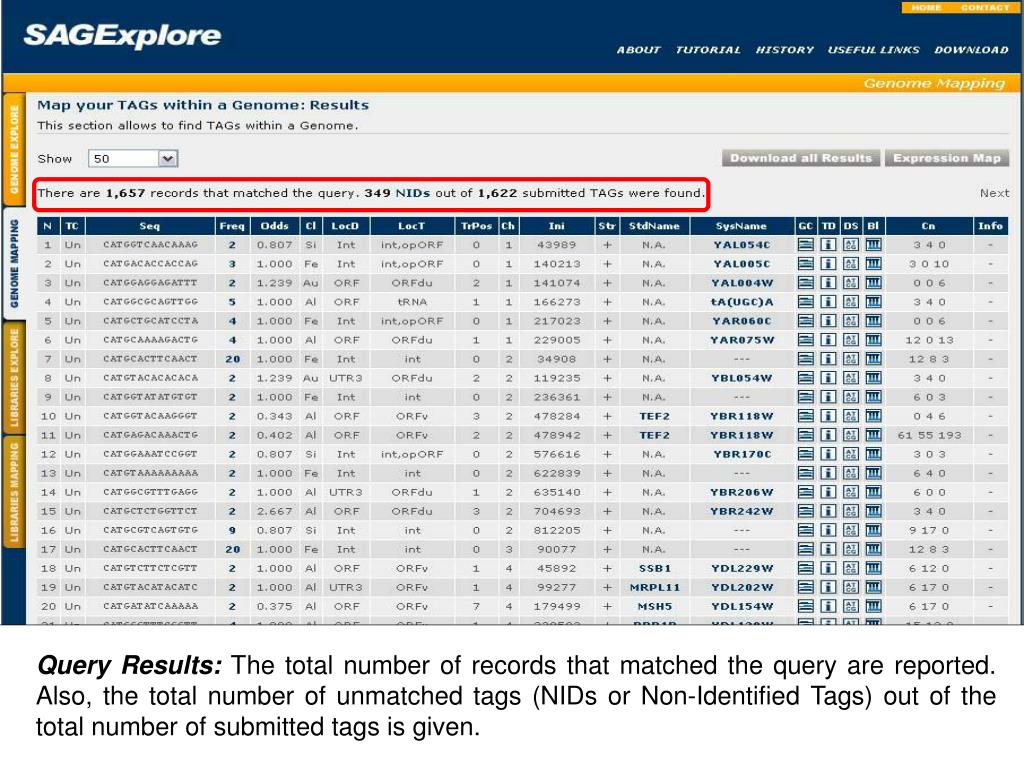The image size is (1024, 768).
Task: Open tA(UGC)A system name link
Action: pos(742,302)
